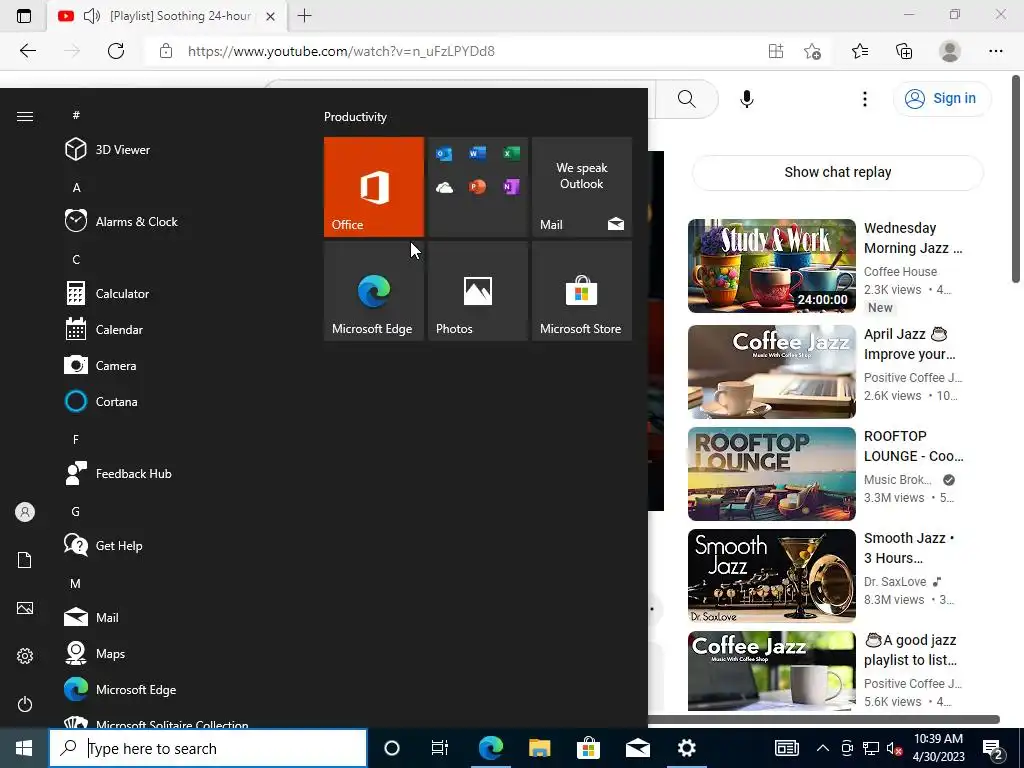Open the Photos tile
The height and width of the screenshot is (768, 1024).
[x=478, y=291]
